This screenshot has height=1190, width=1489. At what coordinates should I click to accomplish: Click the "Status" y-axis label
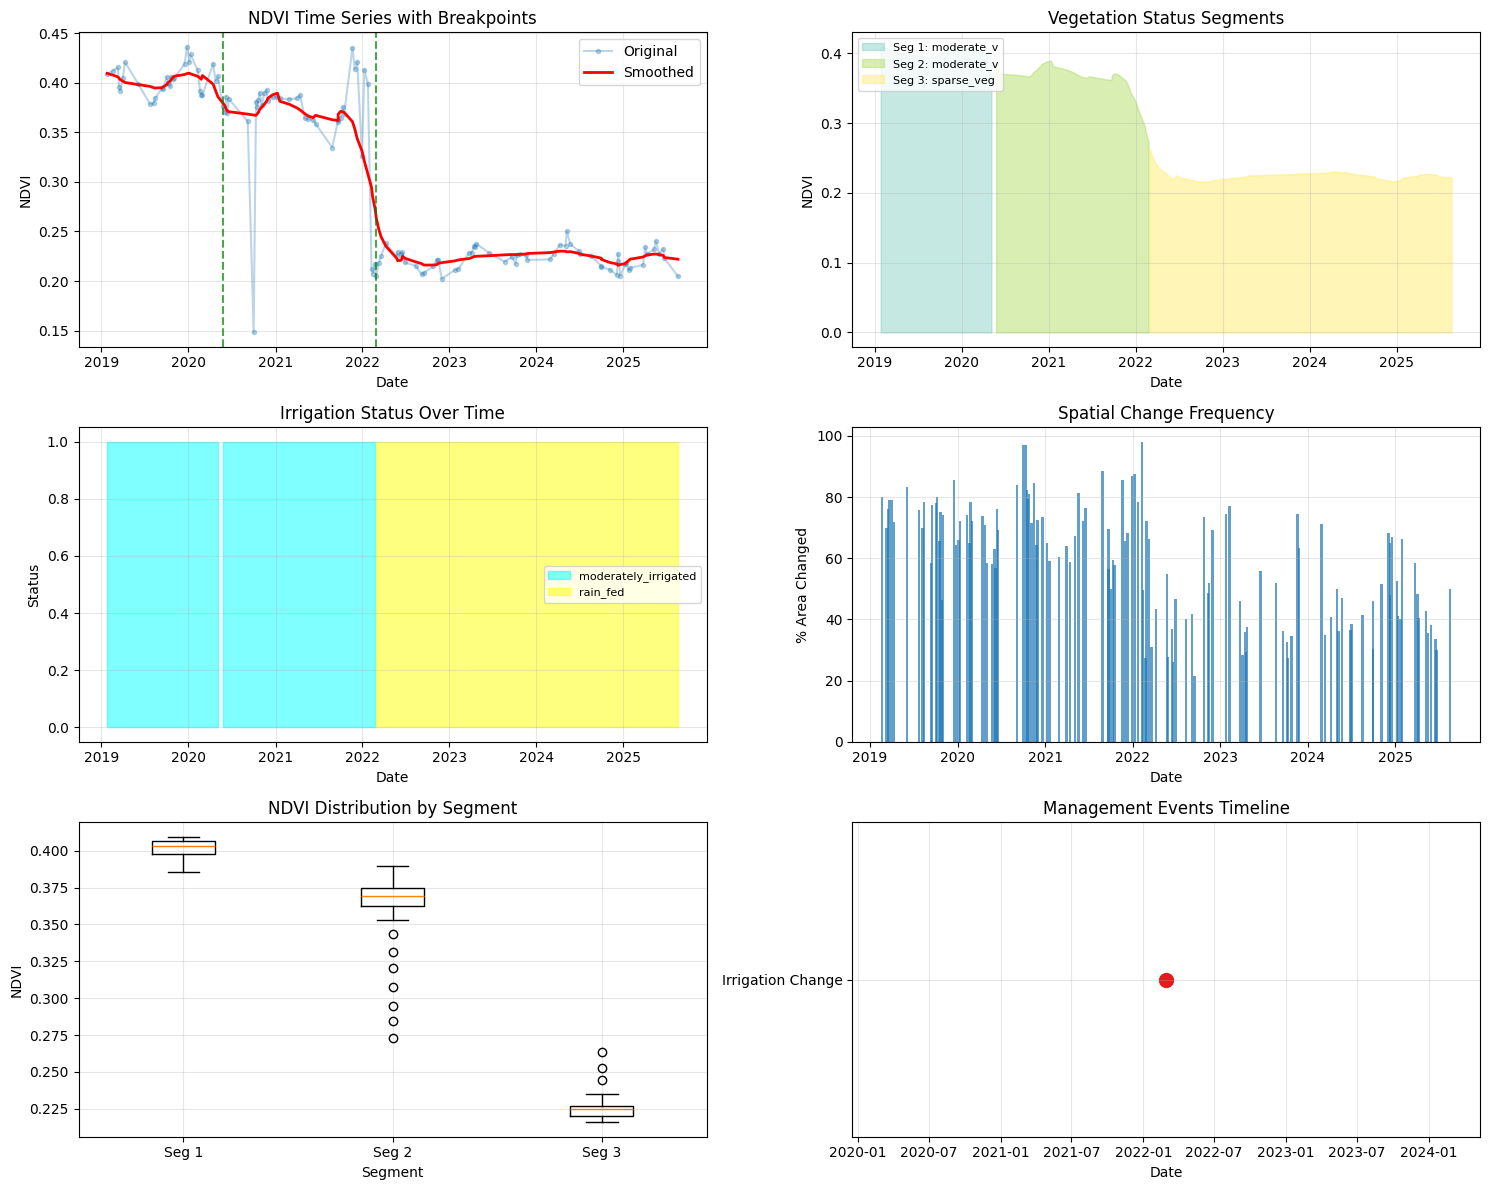point(34,586)
